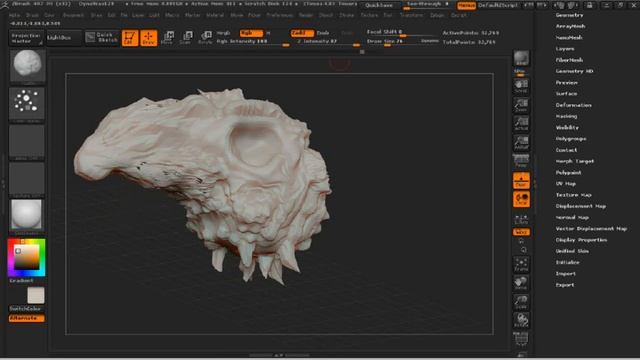Launch Projection Master
The height and width of the screenshot is (360, 640).
pyautogui.click(x=26, y=38)
